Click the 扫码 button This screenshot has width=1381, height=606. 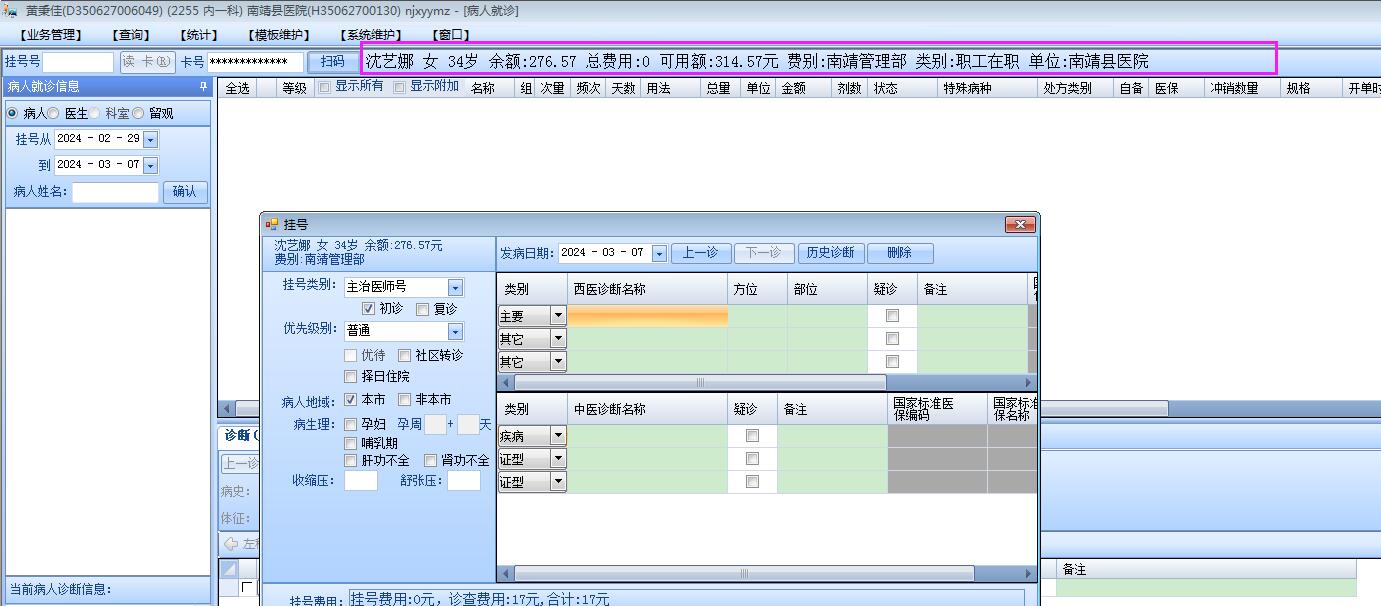pyautogui.click(x=332, y=62)
